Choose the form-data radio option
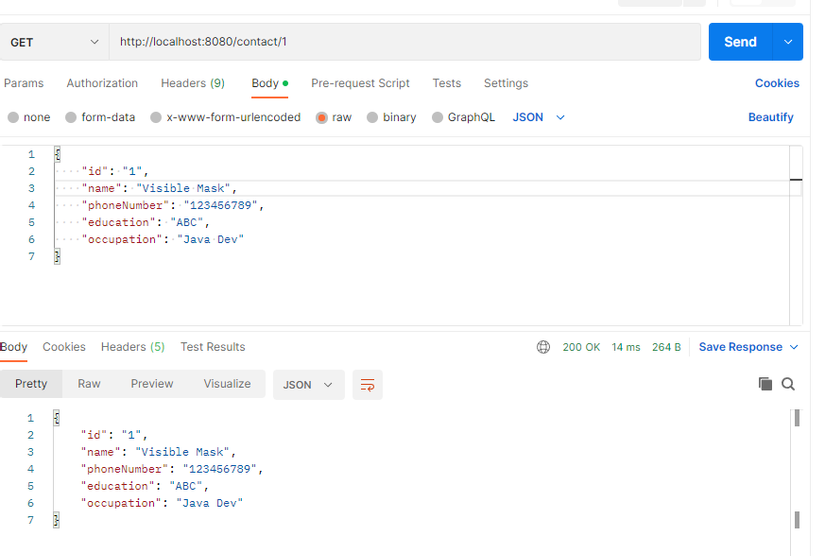Image resolution: width=825 pixels, height=556 pixels. pyautogui.click(x=71, y=117)
